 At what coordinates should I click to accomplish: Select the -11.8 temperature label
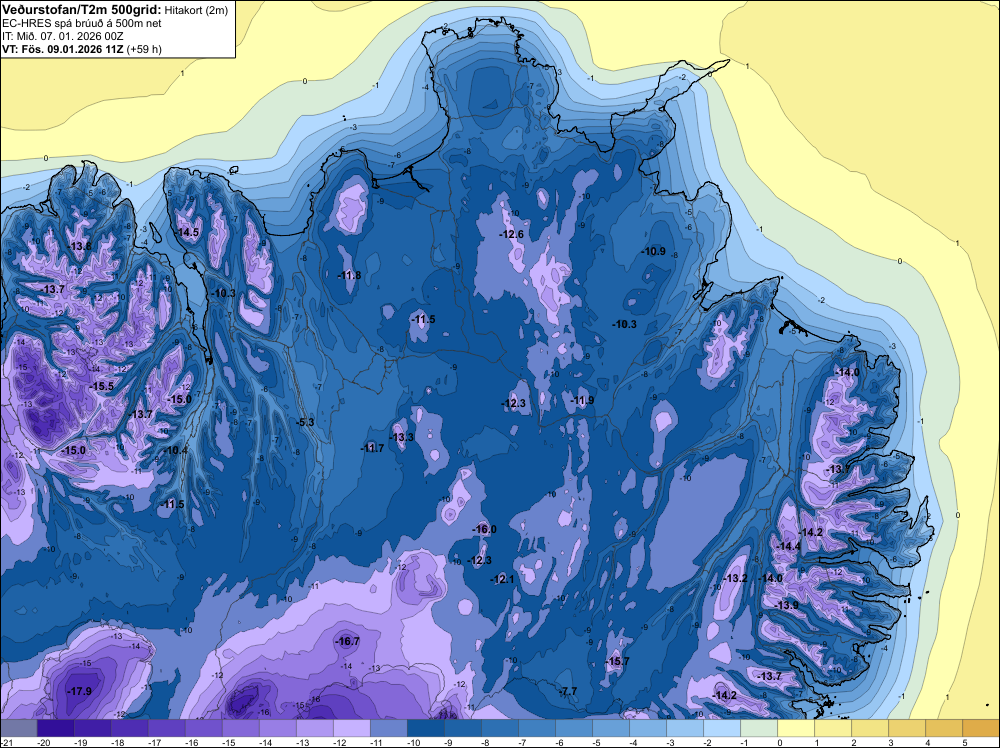pos(349,275)
